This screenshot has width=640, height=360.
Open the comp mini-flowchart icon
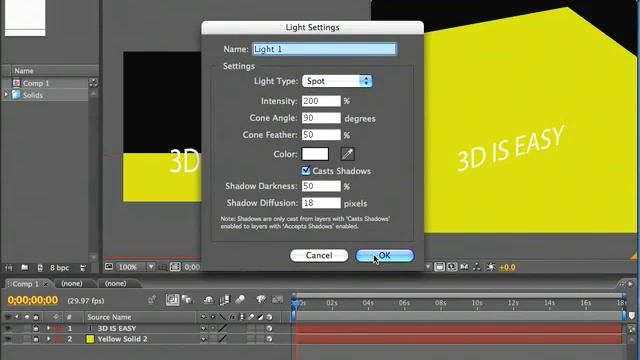[x=152, y=300]
